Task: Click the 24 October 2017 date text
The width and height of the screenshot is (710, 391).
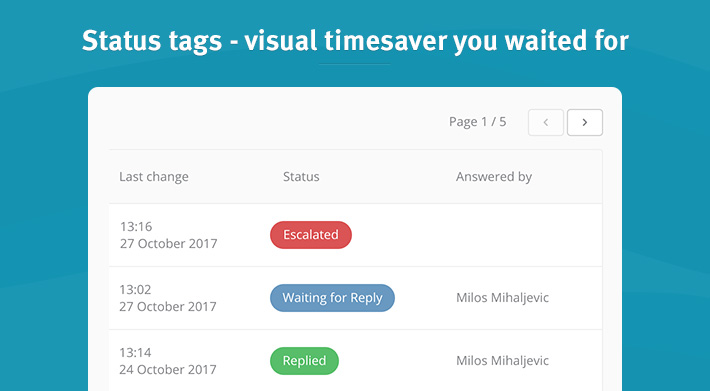Action: click(168, 369)
